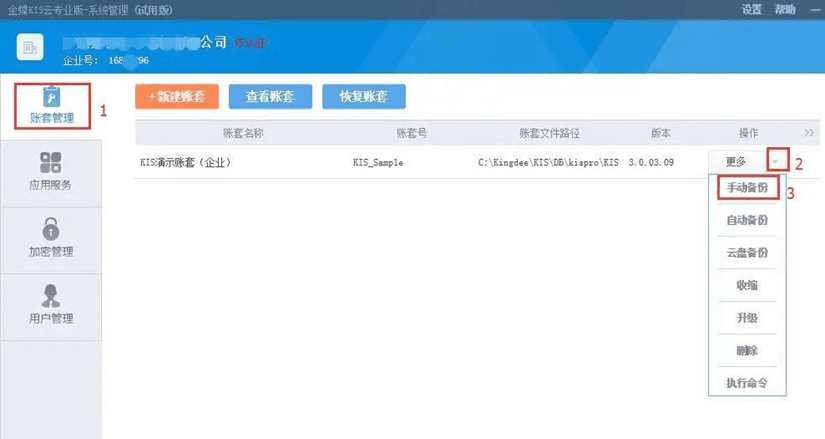Open 应用服务 in the sidebar

[51, 173]
